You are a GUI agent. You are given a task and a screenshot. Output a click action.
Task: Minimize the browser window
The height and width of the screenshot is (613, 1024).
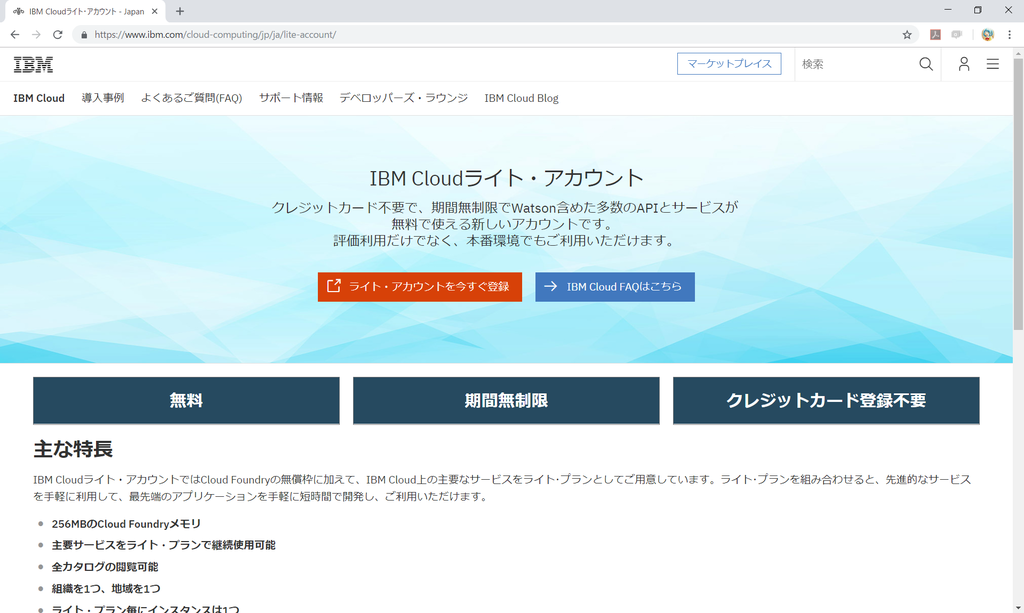click(948, 10)
